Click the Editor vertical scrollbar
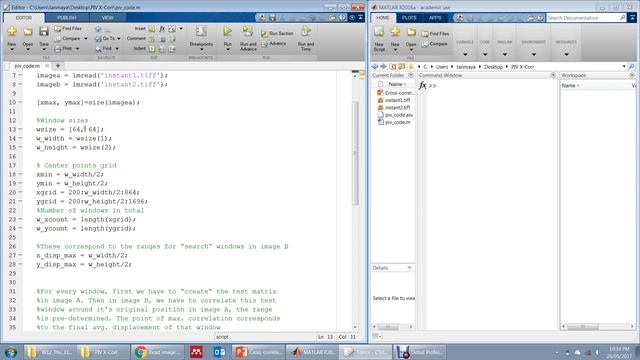This screenshot has width=640, height=360. (x=355, y=153)
